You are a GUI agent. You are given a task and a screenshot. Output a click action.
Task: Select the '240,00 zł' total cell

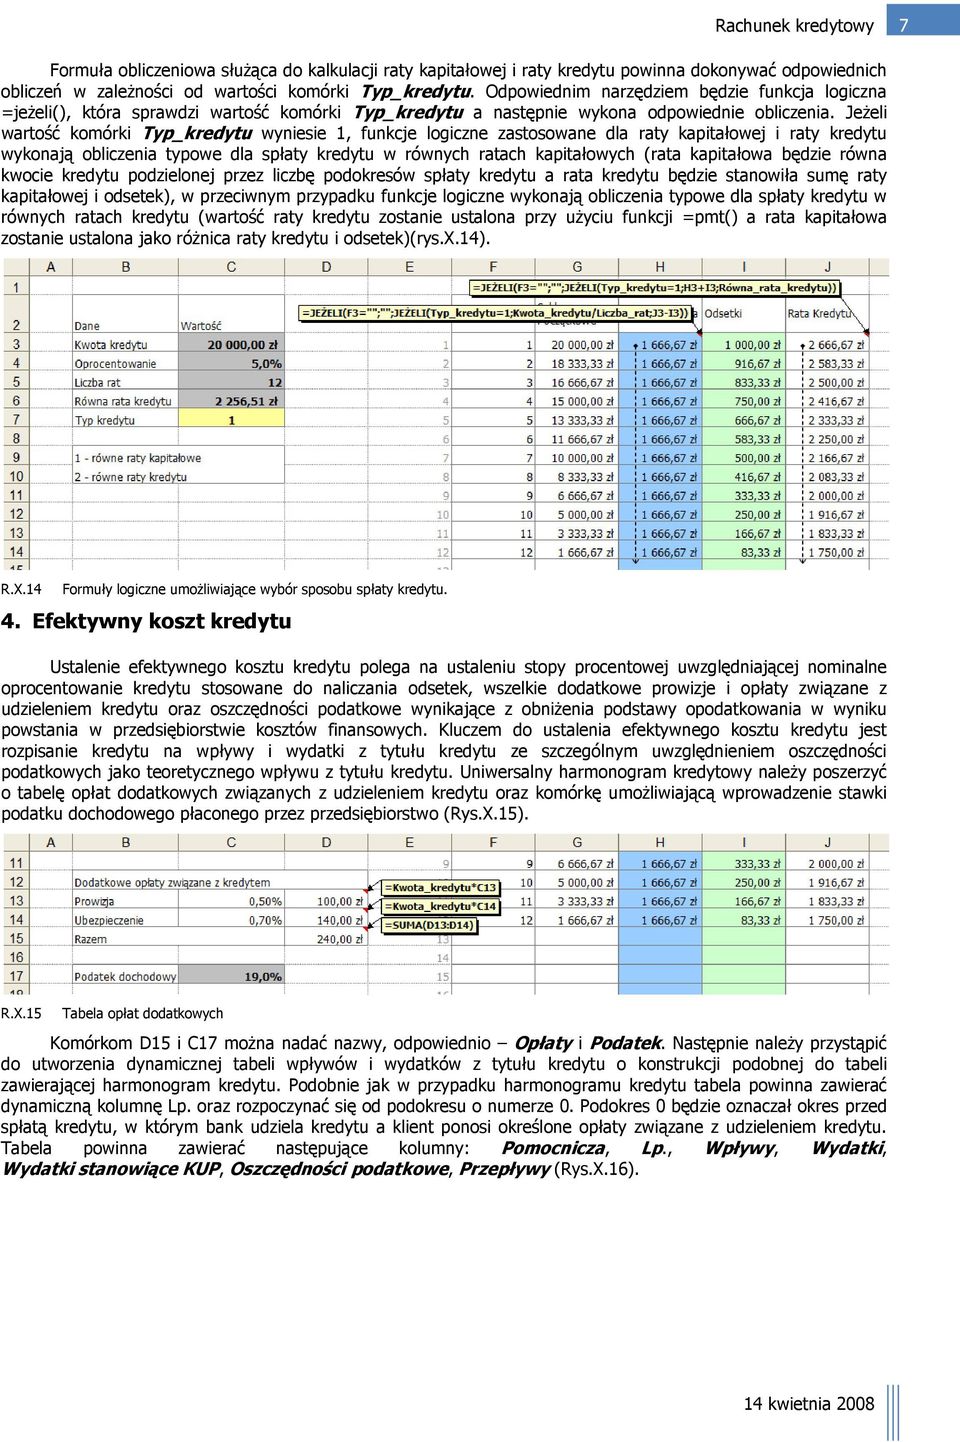326,939
